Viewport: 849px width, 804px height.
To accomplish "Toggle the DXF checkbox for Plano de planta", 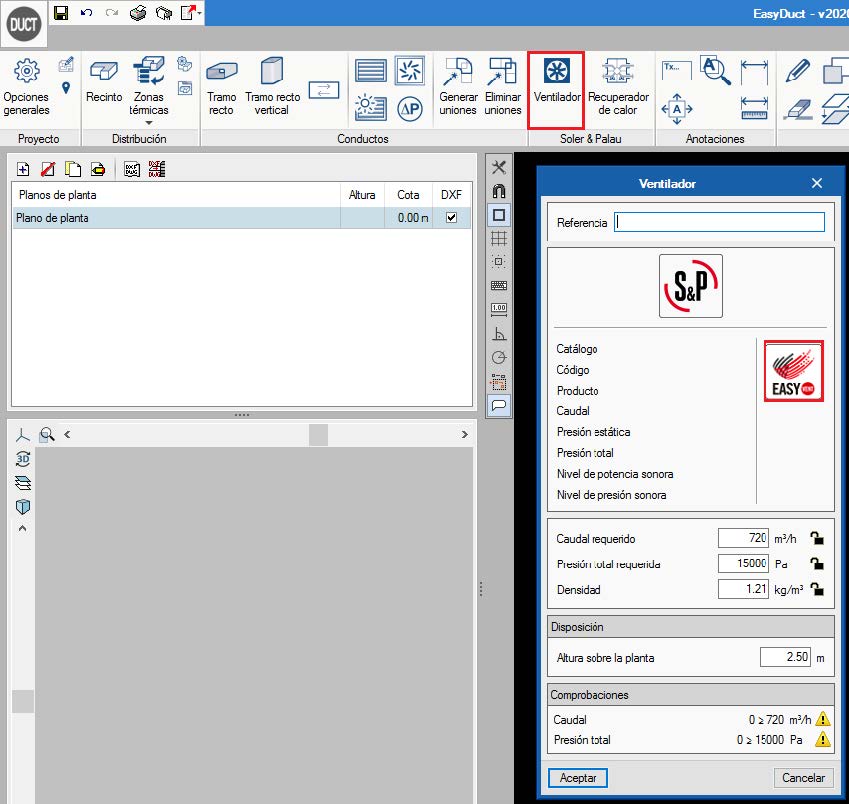I will pos(451,217).
